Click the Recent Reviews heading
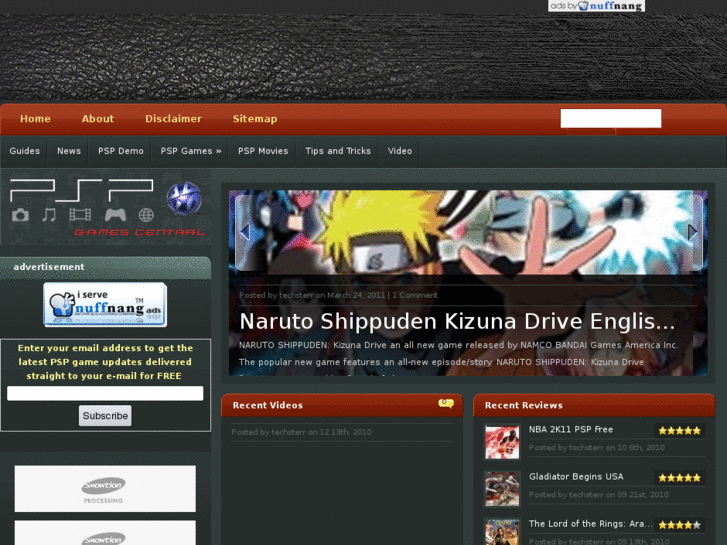The height and width of the screenshot is (545, 727). click(524, 405)
